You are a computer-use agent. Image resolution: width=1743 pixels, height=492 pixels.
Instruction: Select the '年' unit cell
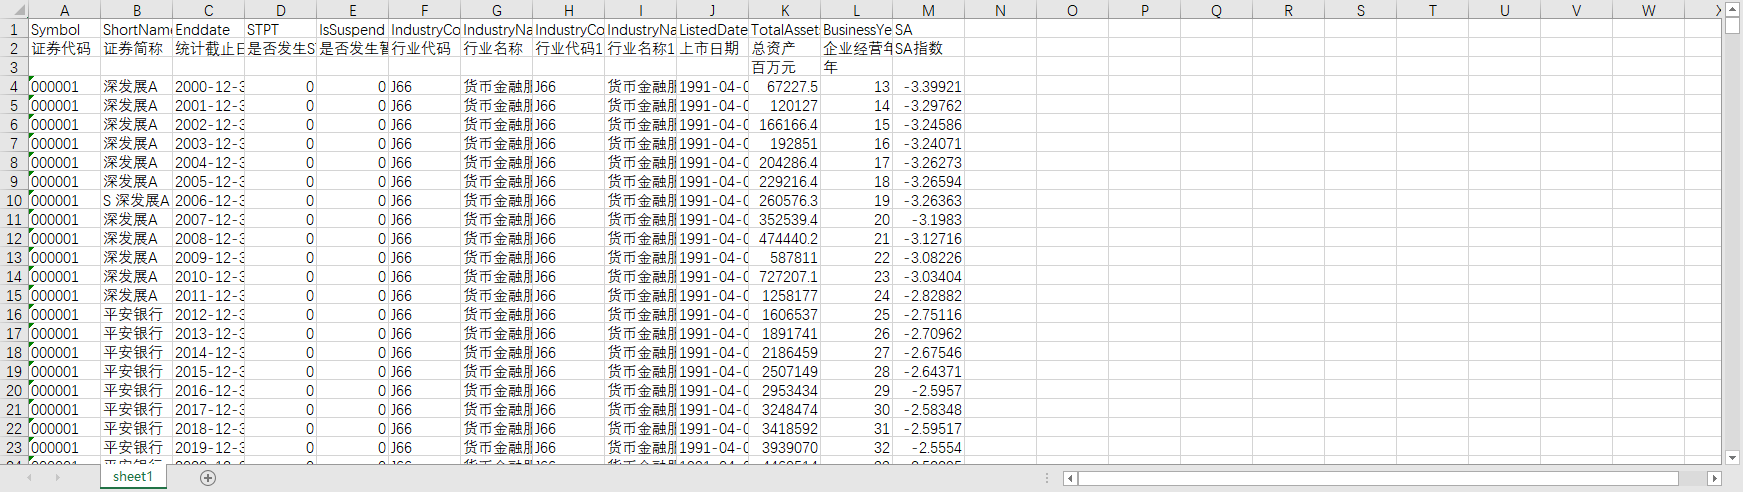click(856, 68)
